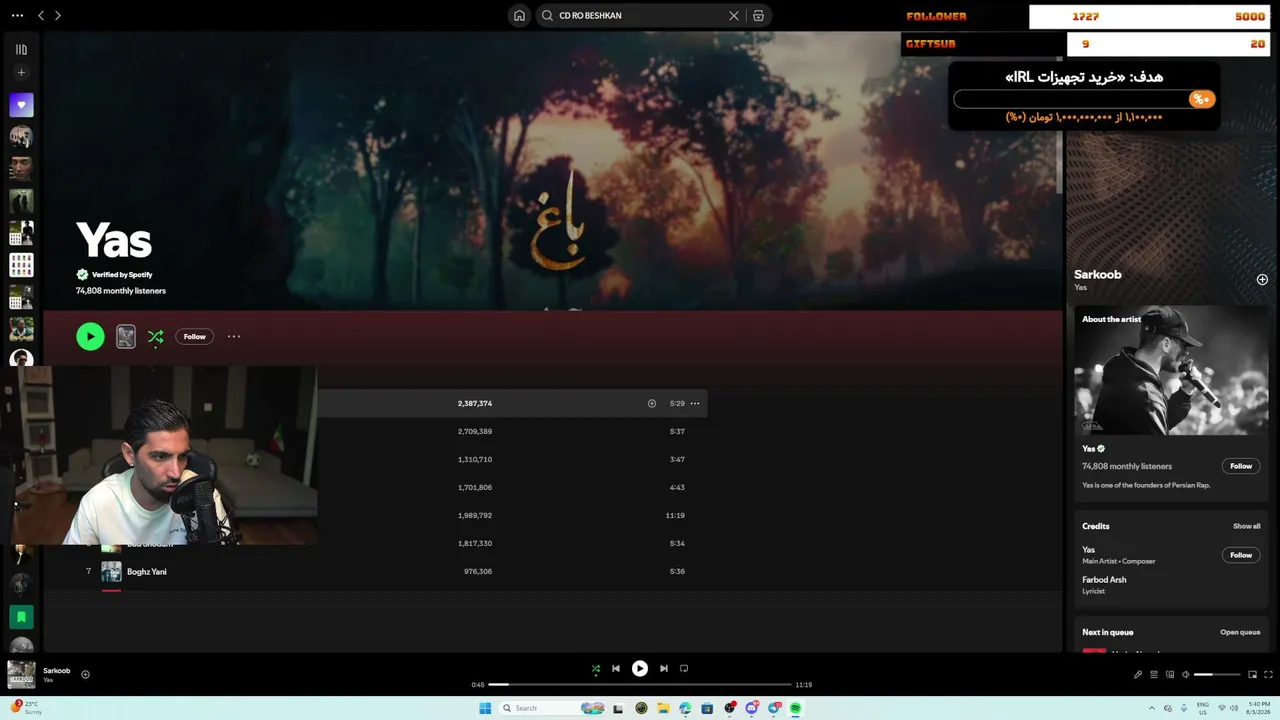Open the connect to a device icon
The height and width of the screenshot is (720, 1280).
point(1170,675)
